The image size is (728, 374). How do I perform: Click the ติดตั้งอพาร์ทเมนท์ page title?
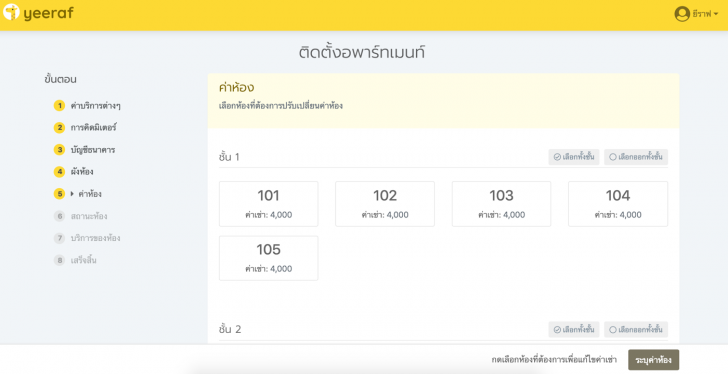click(x=362, y=53)
